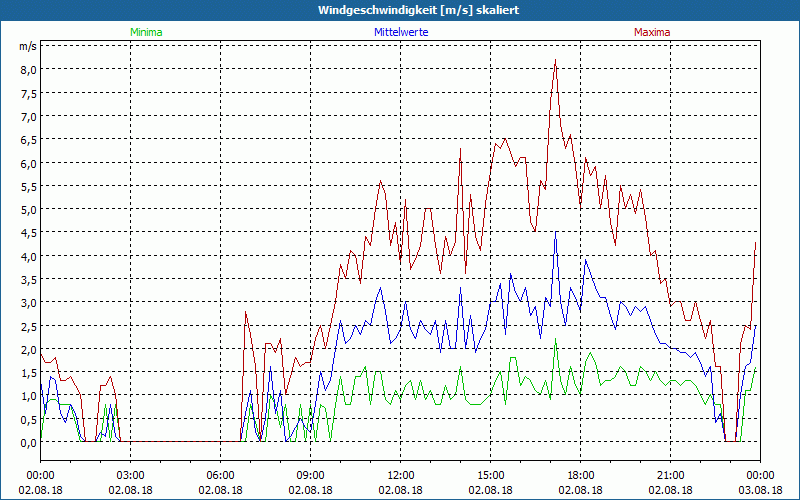The width and height of the screenshot is (800, 500).
Task: Click the 3,5 y-axis value
Action: pos(28,280)
